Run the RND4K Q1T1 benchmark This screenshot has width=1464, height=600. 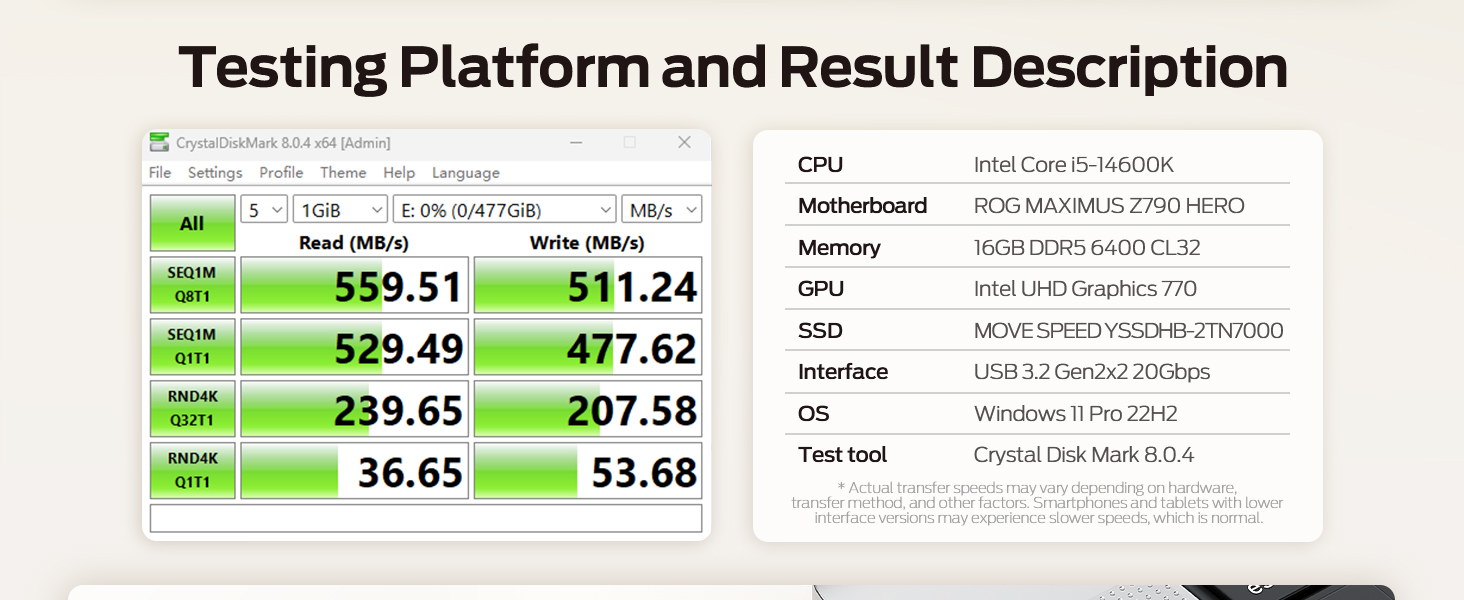192,471
